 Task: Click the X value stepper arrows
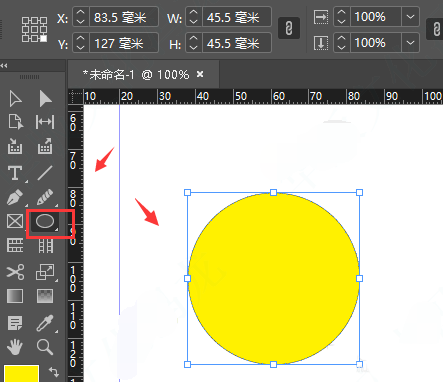pos(81,17)
